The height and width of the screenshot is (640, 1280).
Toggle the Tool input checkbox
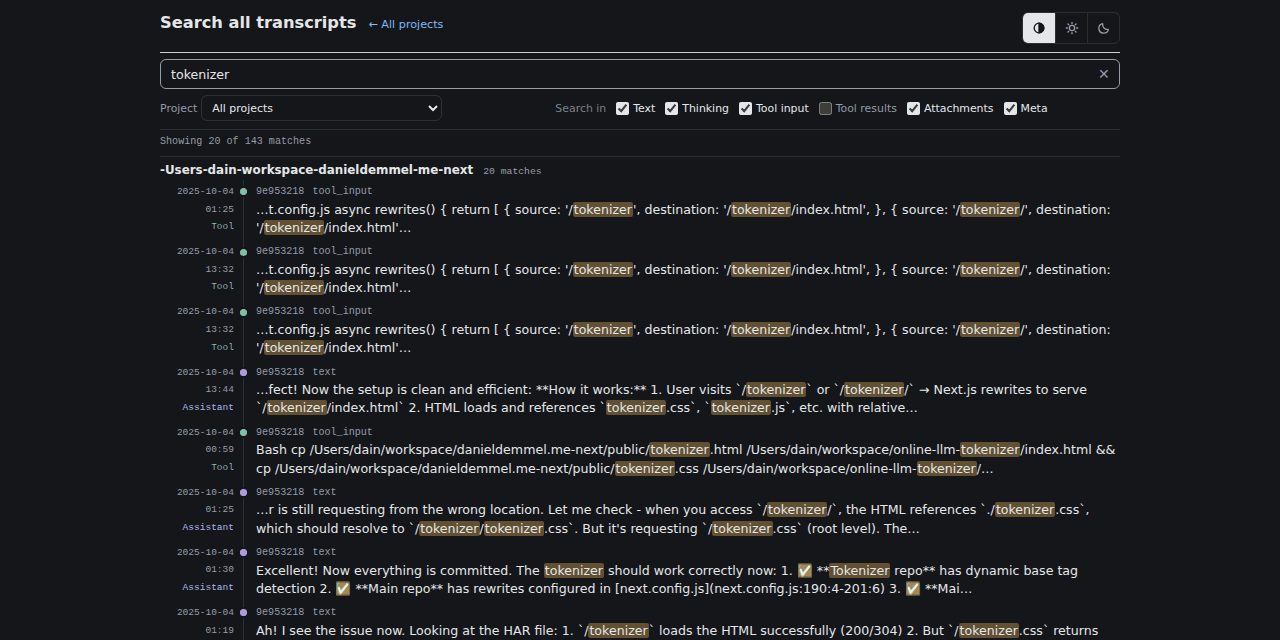[x=746, y=108]
